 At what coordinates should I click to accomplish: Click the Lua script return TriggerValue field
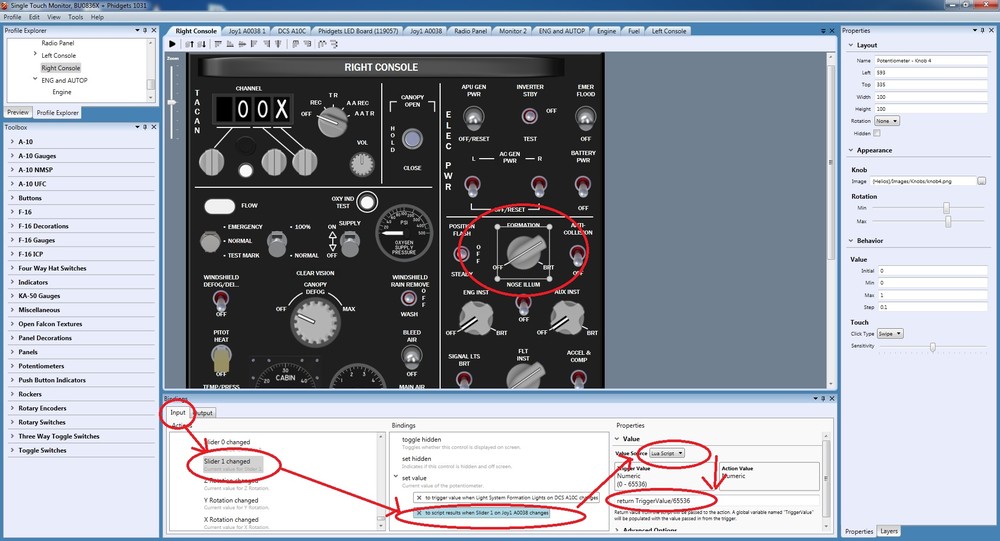click(716, 501)
